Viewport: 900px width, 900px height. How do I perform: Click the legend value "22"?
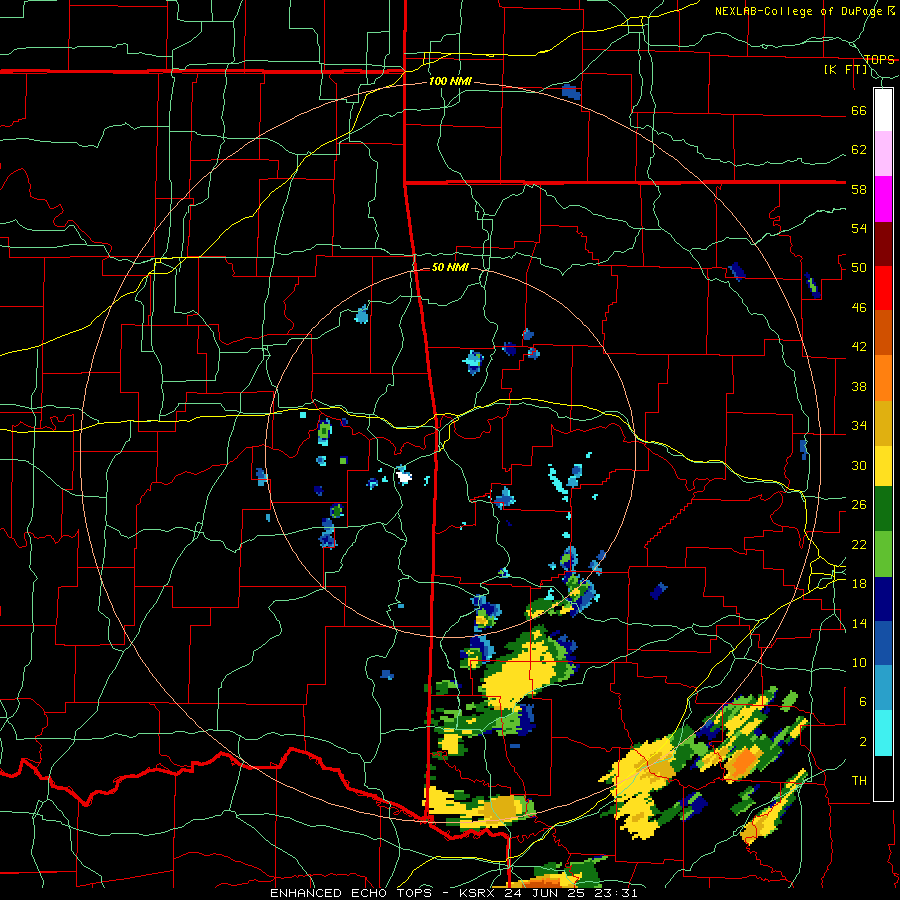(859, 545)
